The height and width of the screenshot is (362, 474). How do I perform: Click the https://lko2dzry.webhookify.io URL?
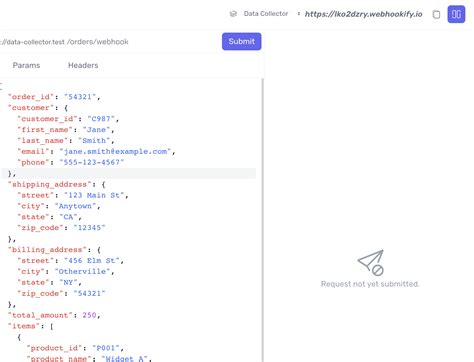pyautogui.click(x=363, y=14)
